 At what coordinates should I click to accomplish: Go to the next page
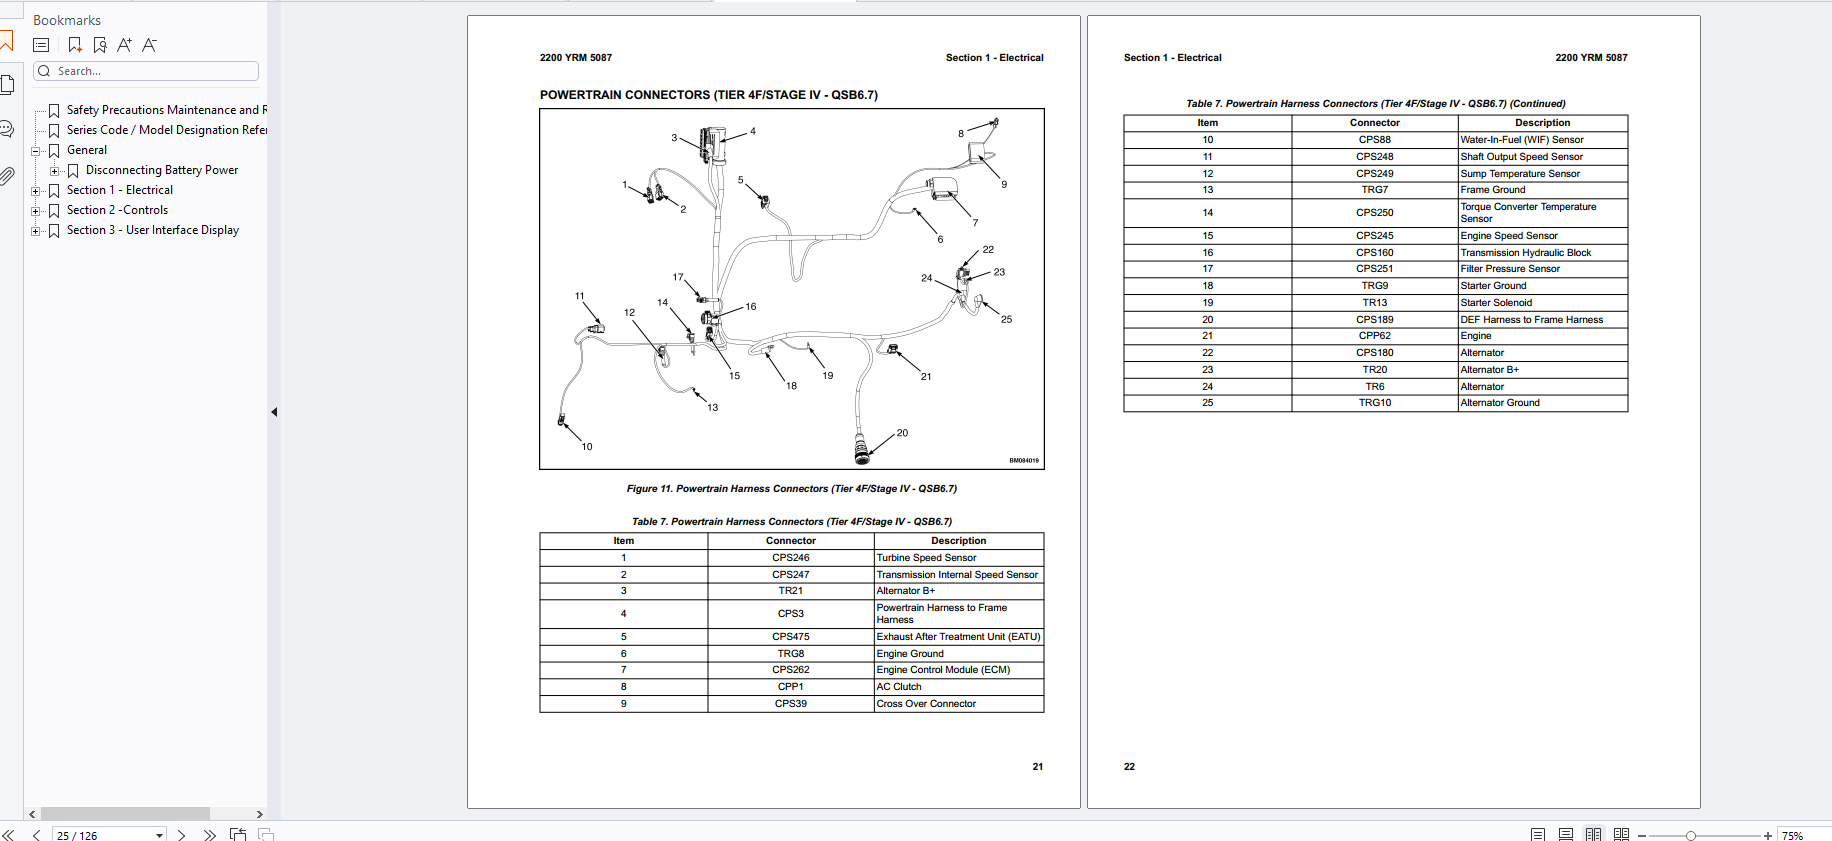(181, 835)
